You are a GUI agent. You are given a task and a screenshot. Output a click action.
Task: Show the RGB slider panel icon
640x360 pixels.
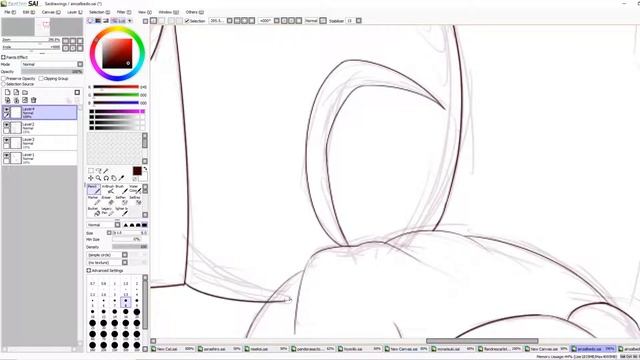98,20
